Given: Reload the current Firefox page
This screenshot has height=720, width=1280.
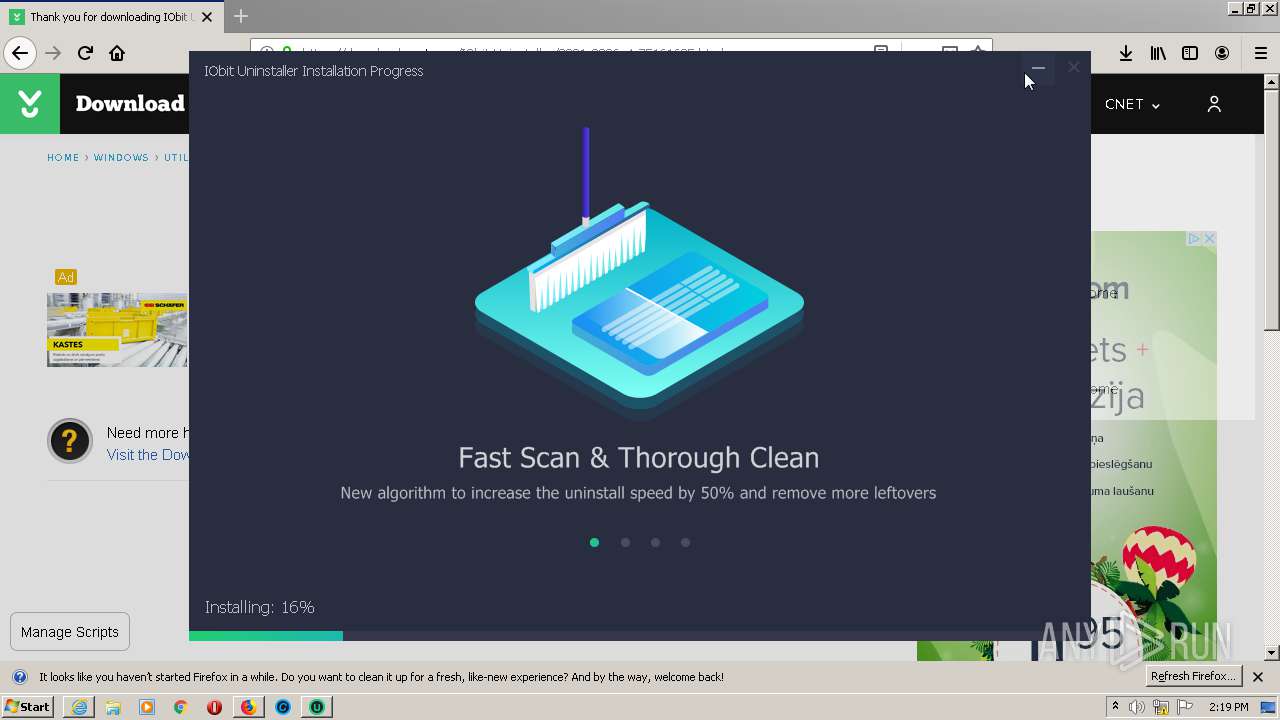Looking at the screenshot, I should click(x=85, y=53).
